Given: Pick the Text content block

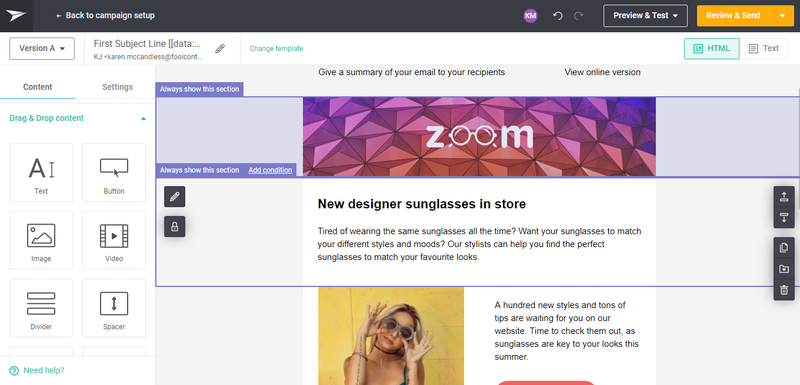Looking at the screenshot, I should click(41, 172).
